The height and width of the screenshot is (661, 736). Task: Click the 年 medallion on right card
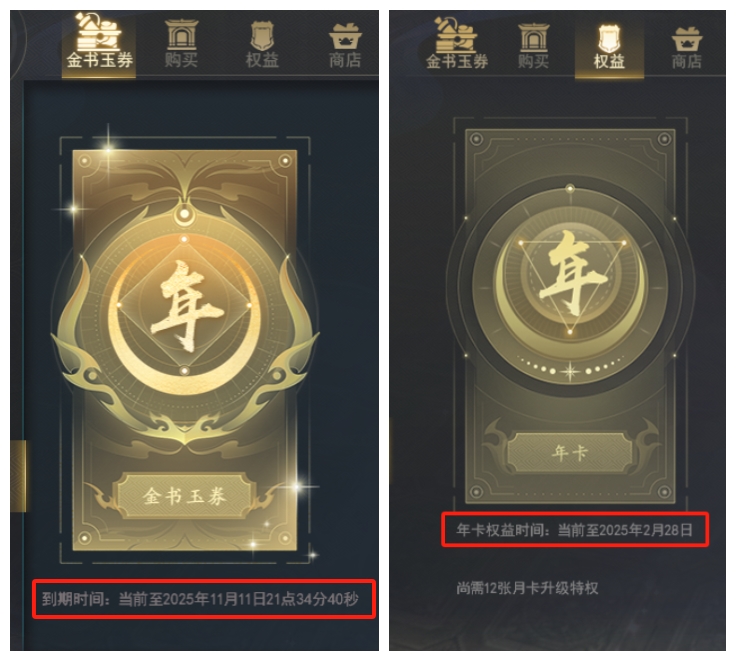(x=570, y=282)
